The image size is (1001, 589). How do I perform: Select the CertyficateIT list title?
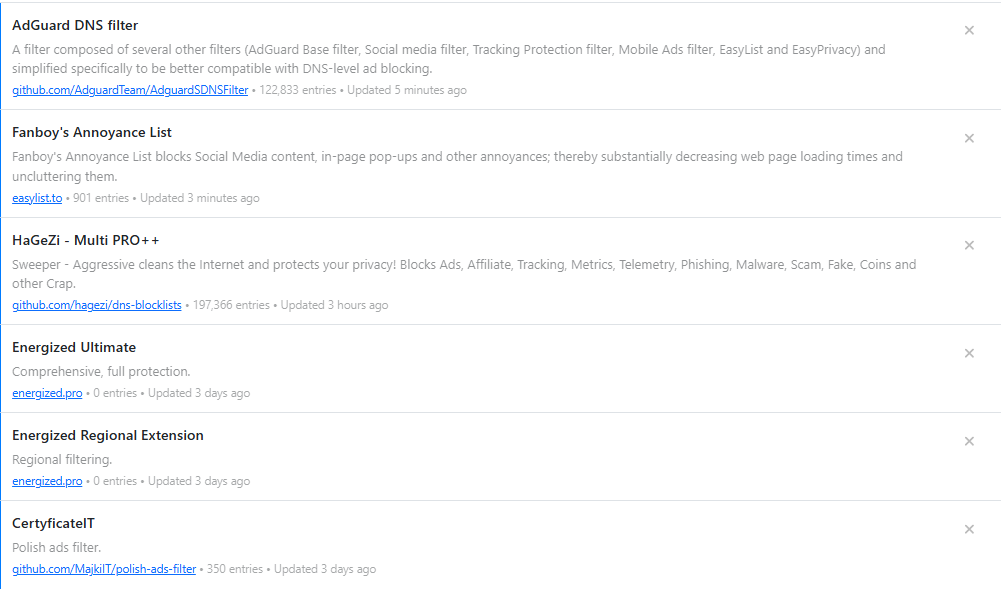(x=53, y=523)
